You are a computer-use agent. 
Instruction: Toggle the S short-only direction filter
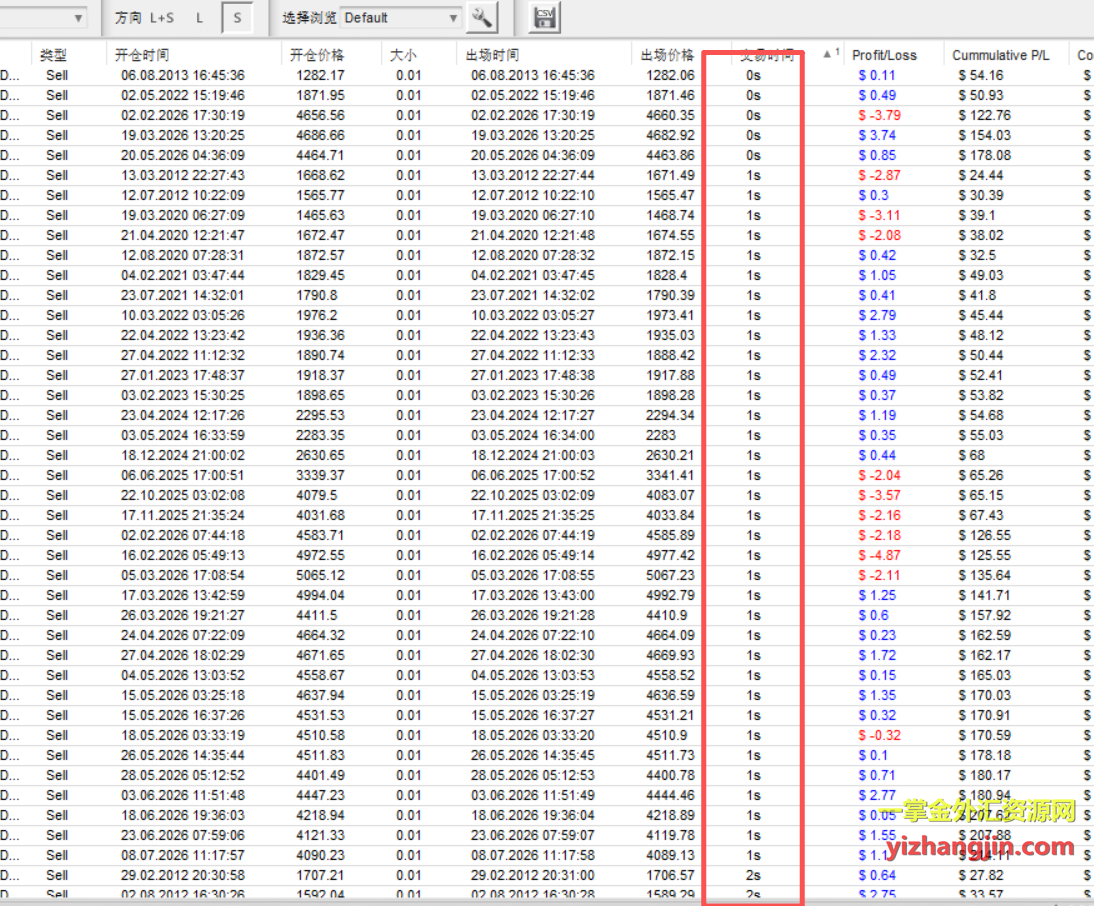click(237, 18)
